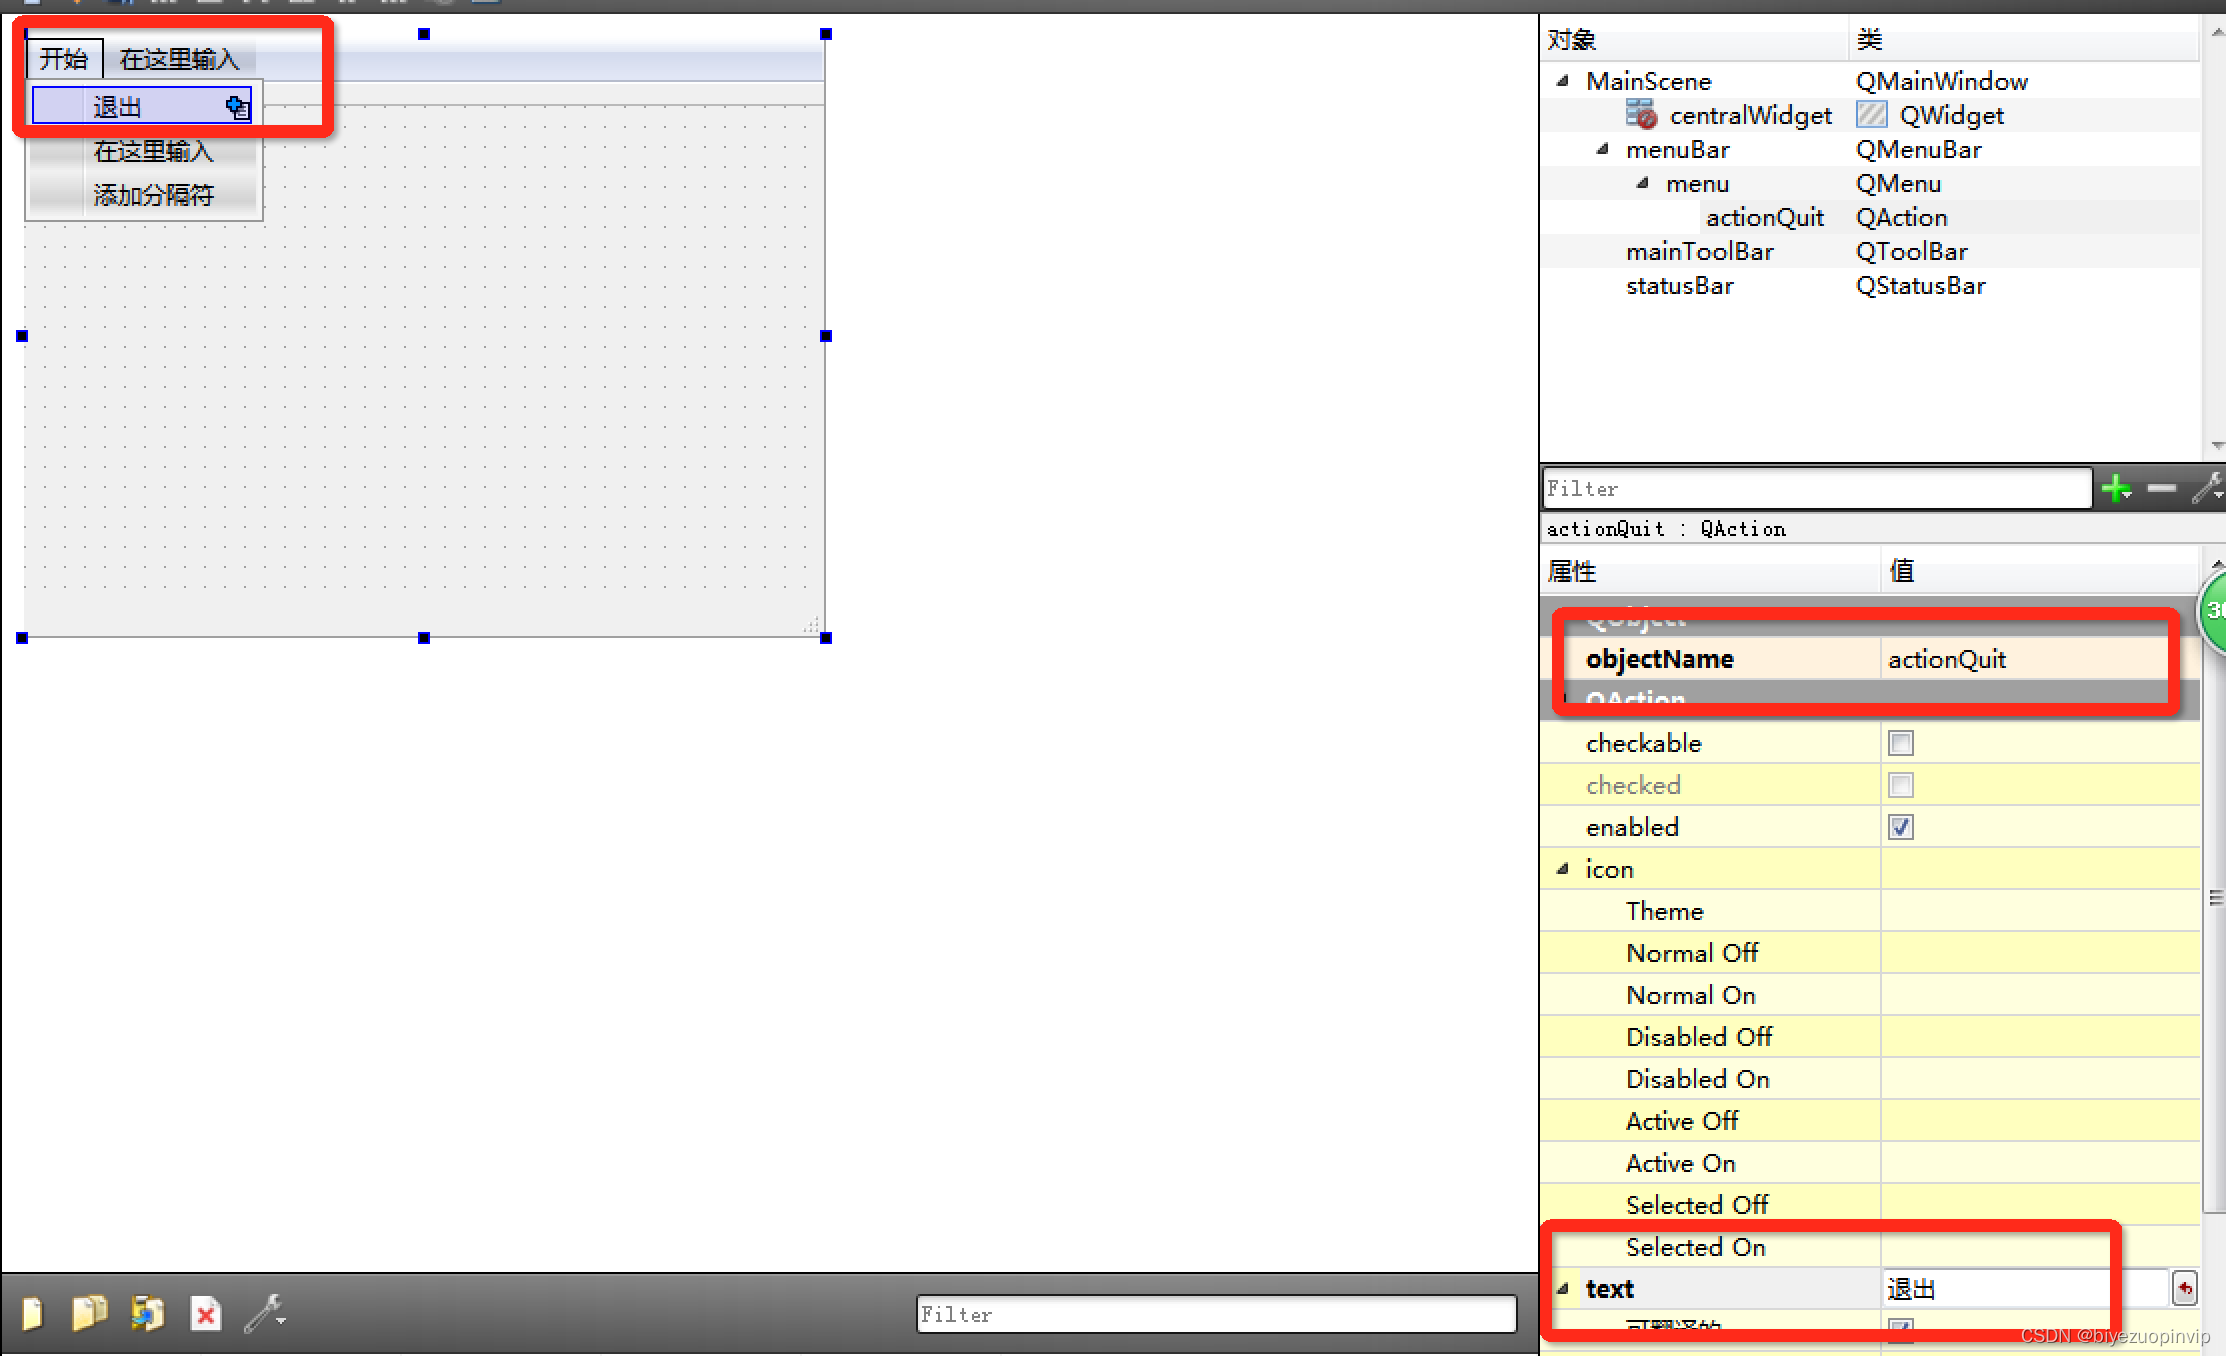Open the 开始 menu in the form
The height and width of the screenshot is (1356, 2226).
point(64,59)
